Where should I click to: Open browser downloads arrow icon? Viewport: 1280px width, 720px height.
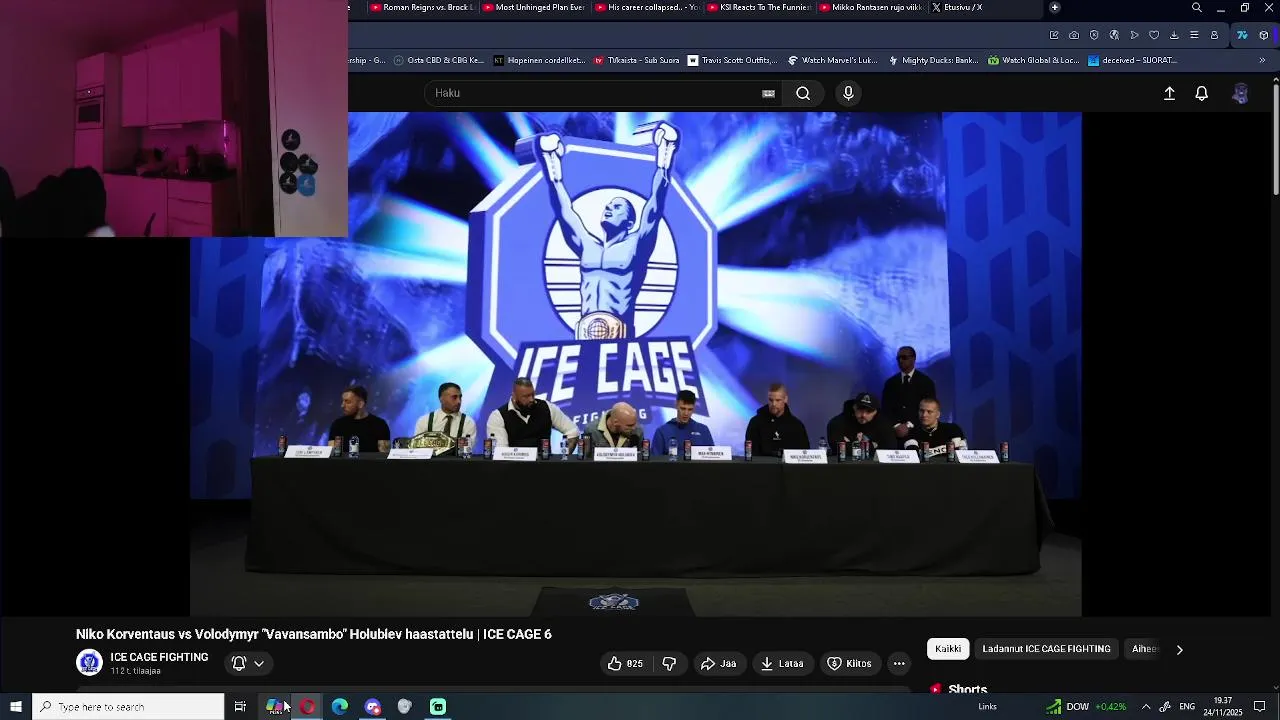[1174, 35]
